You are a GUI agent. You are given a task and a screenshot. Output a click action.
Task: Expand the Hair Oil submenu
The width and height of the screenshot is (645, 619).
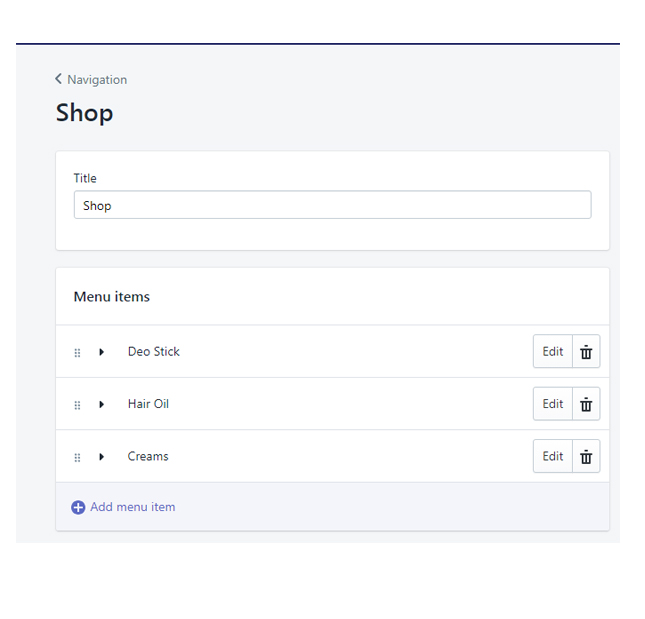tap(101, 405)
